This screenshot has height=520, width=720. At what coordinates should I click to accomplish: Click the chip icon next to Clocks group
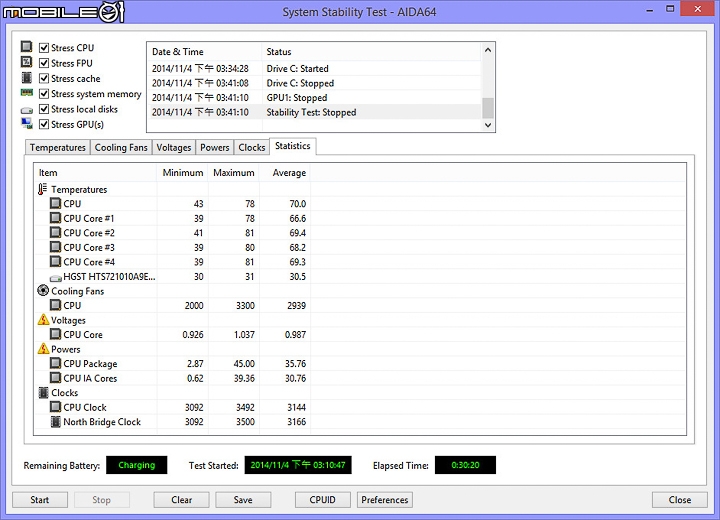[44, 392]
